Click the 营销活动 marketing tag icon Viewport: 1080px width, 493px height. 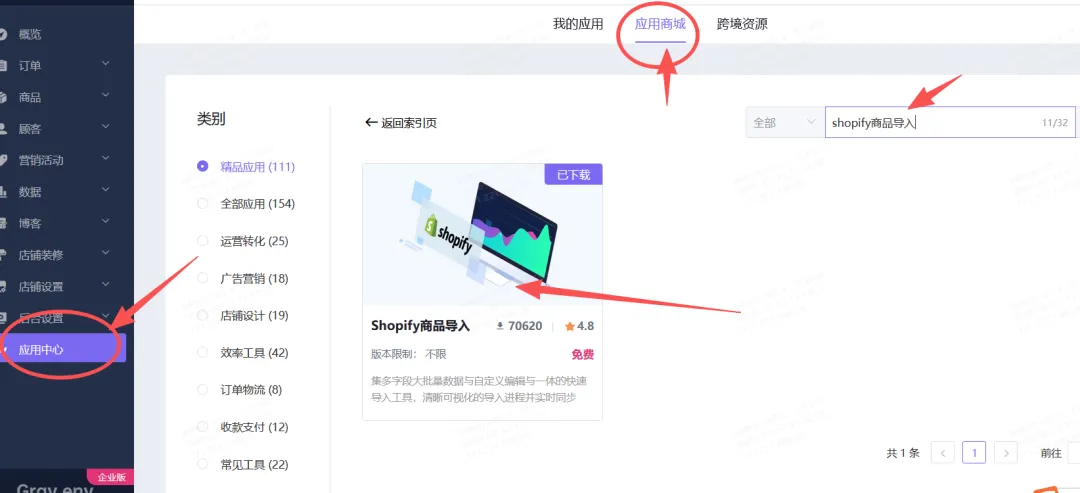(x=3, y=160)
